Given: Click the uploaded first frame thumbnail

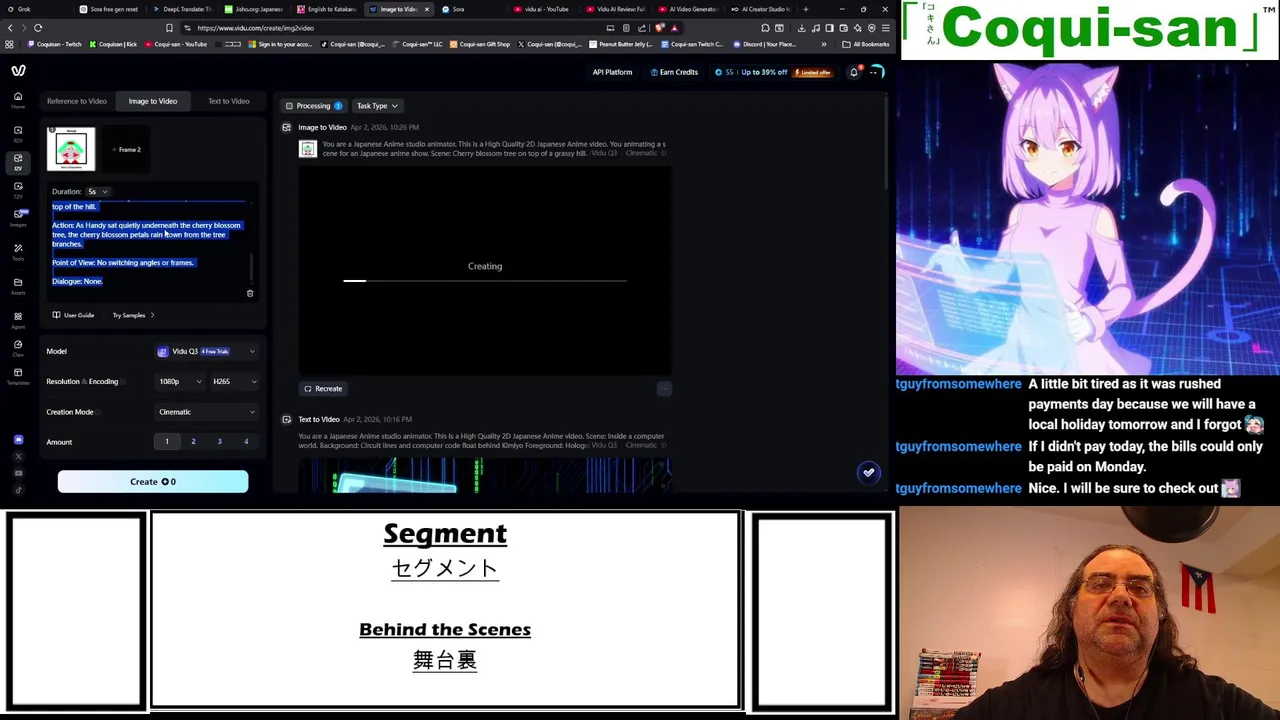Looking at the screenshot, I should (71, 150).
